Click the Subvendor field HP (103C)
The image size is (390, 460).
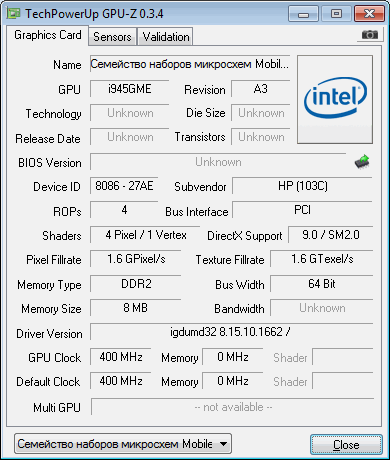(302, 186)
